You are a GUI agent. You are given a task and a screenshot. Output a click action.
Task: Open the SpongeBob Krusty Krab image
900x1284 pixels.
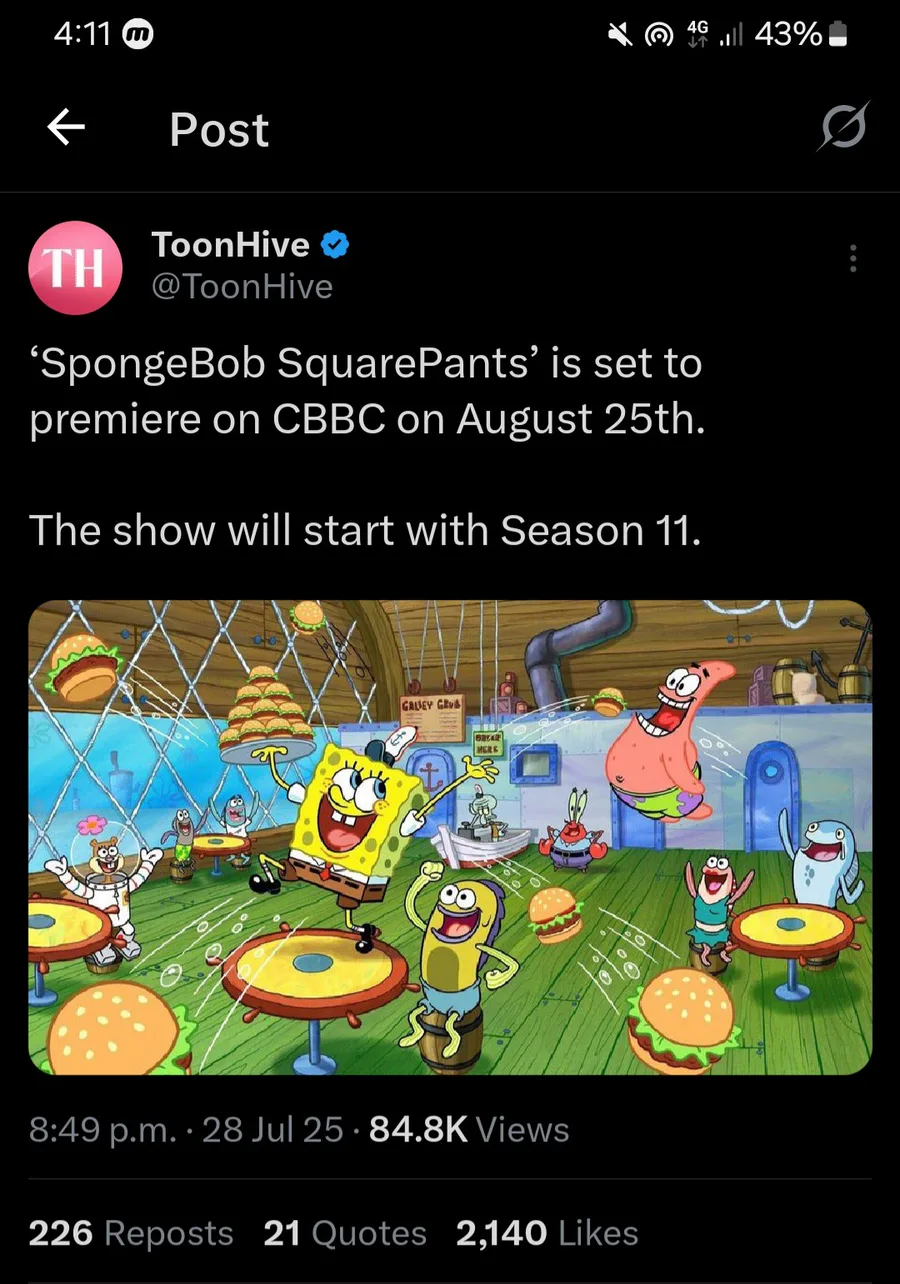(x=450, y=837)
